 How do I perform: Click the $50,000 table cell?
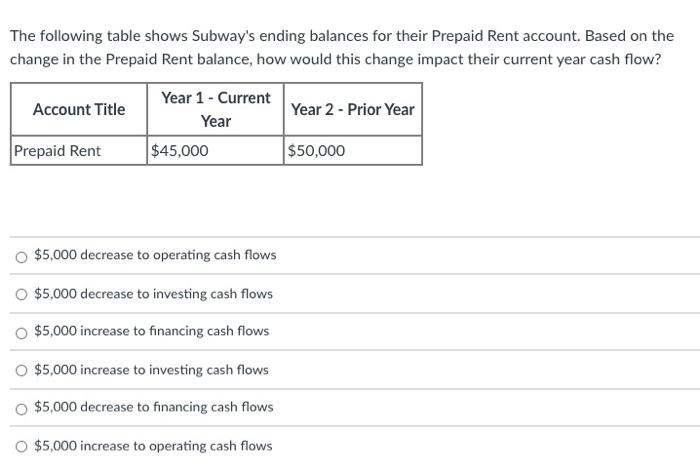pos(353,150)
